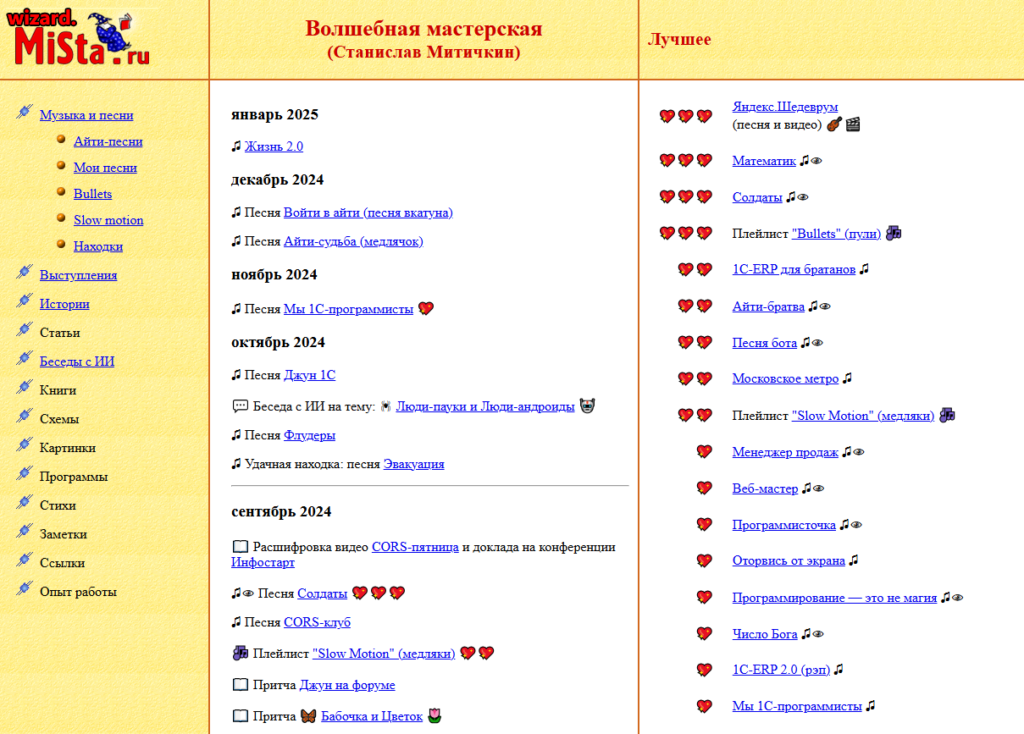The image size is (1024, 734).
Task: Open the Веб-мастер link
Action: point(765,488)
